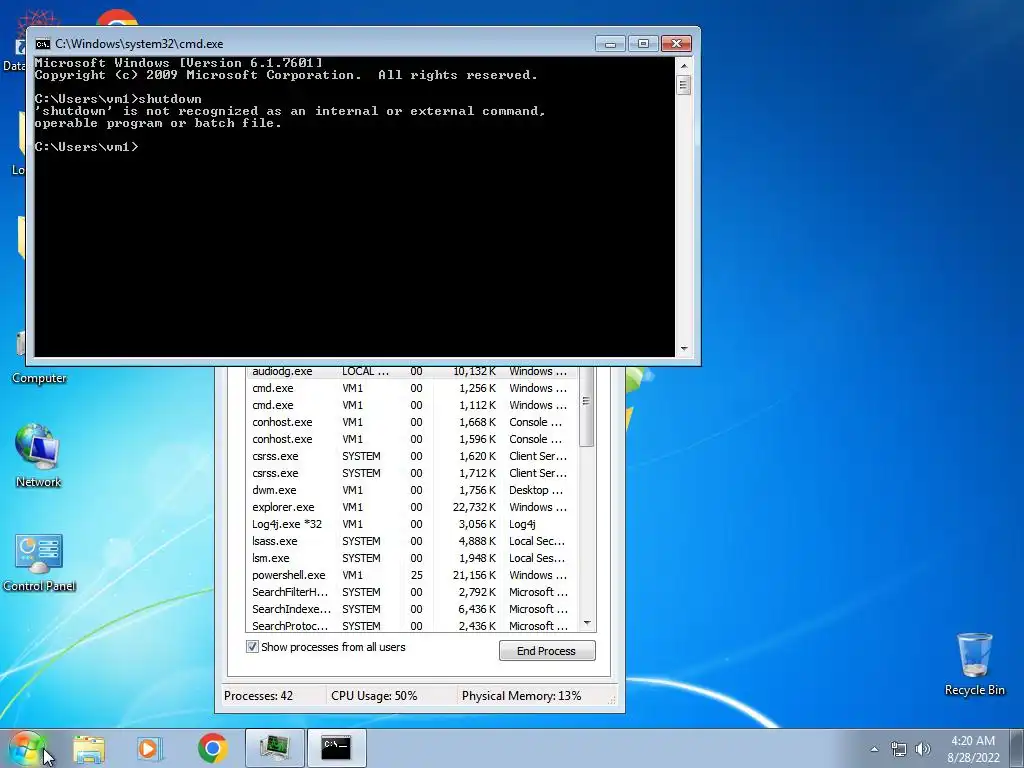Open Google Chrome from the taskbar
Image resolution: width=1024 pixels, height=768 pixels.
[212, 748]
